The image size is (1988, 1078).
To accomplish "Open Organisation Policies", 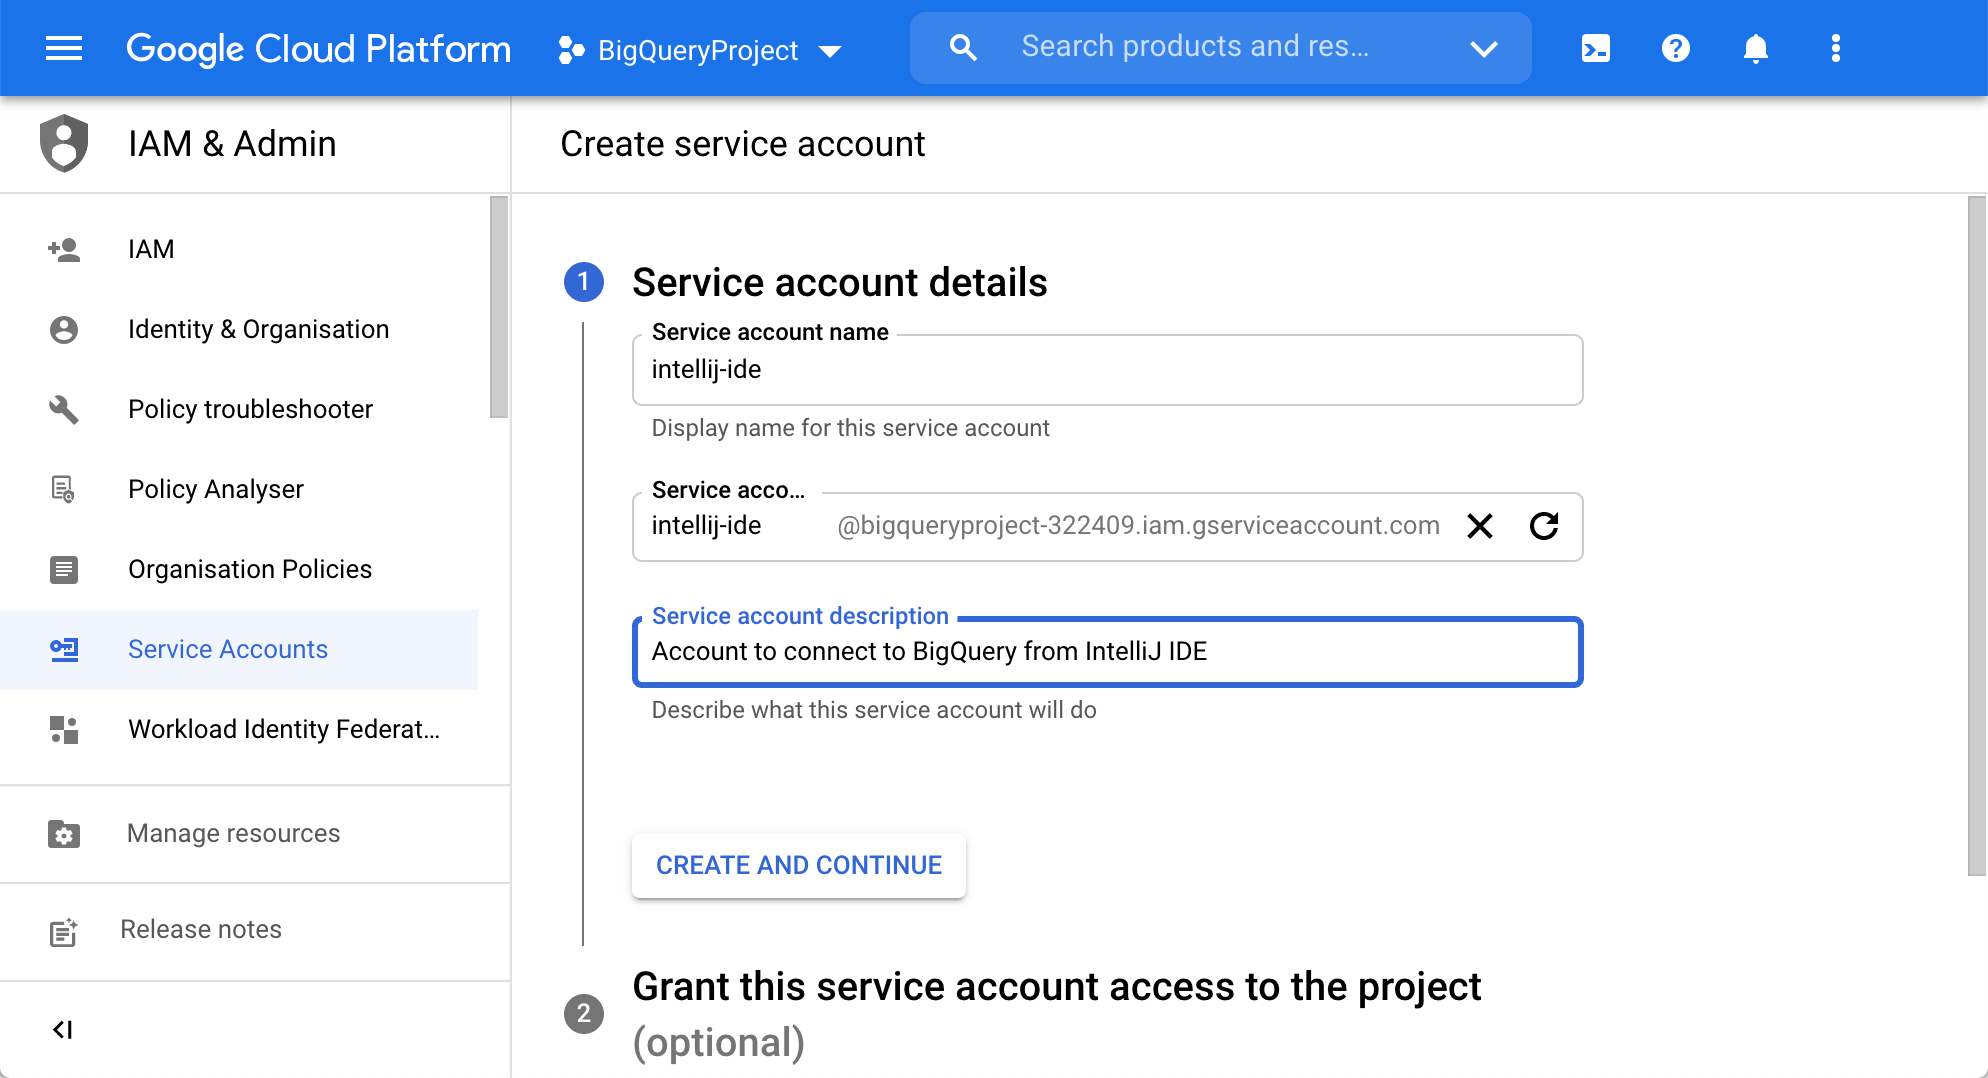I will point(249,569).
